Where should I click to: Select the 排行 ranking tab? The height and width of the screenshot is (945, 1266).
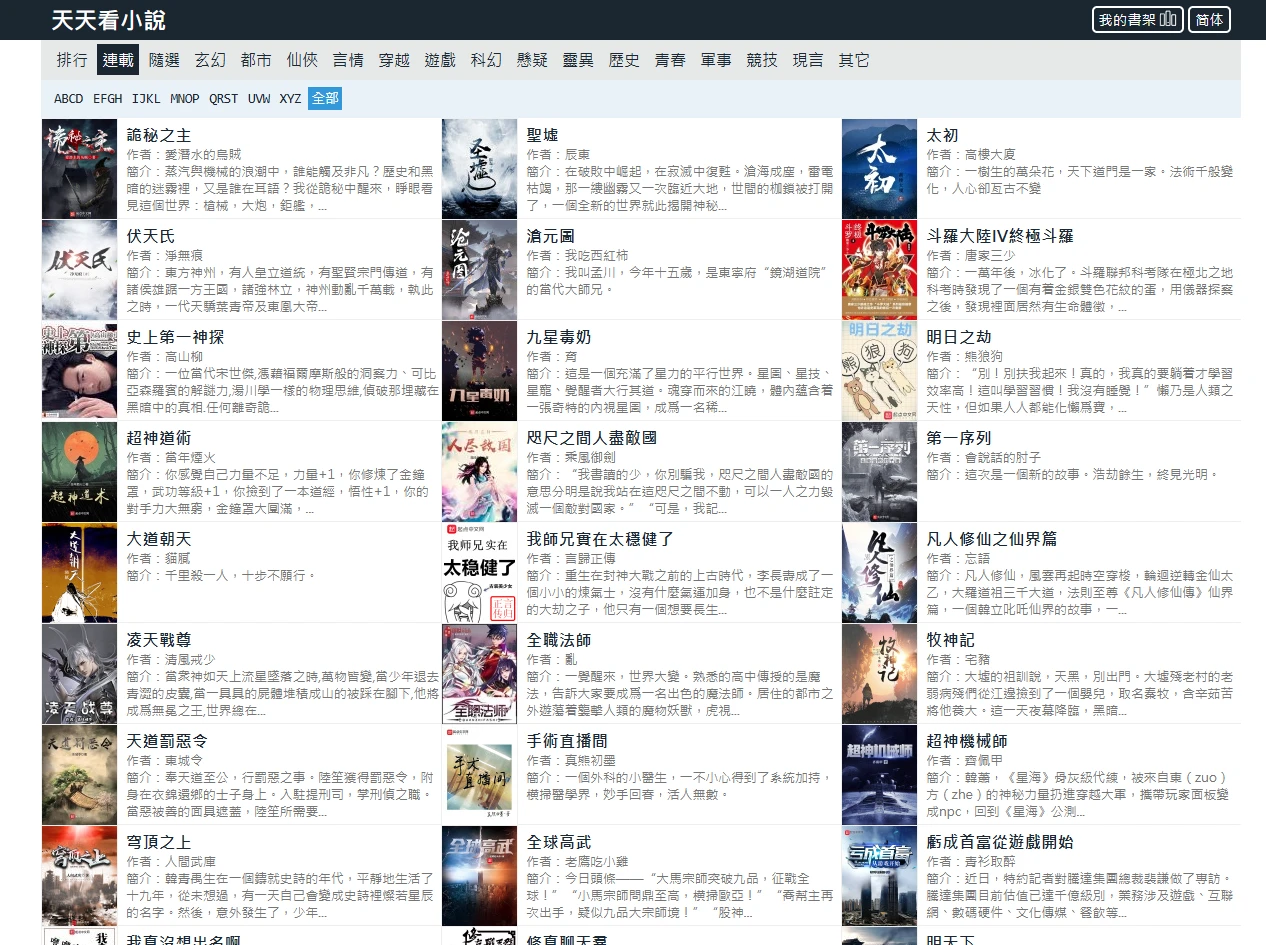[x=72, y=60]
